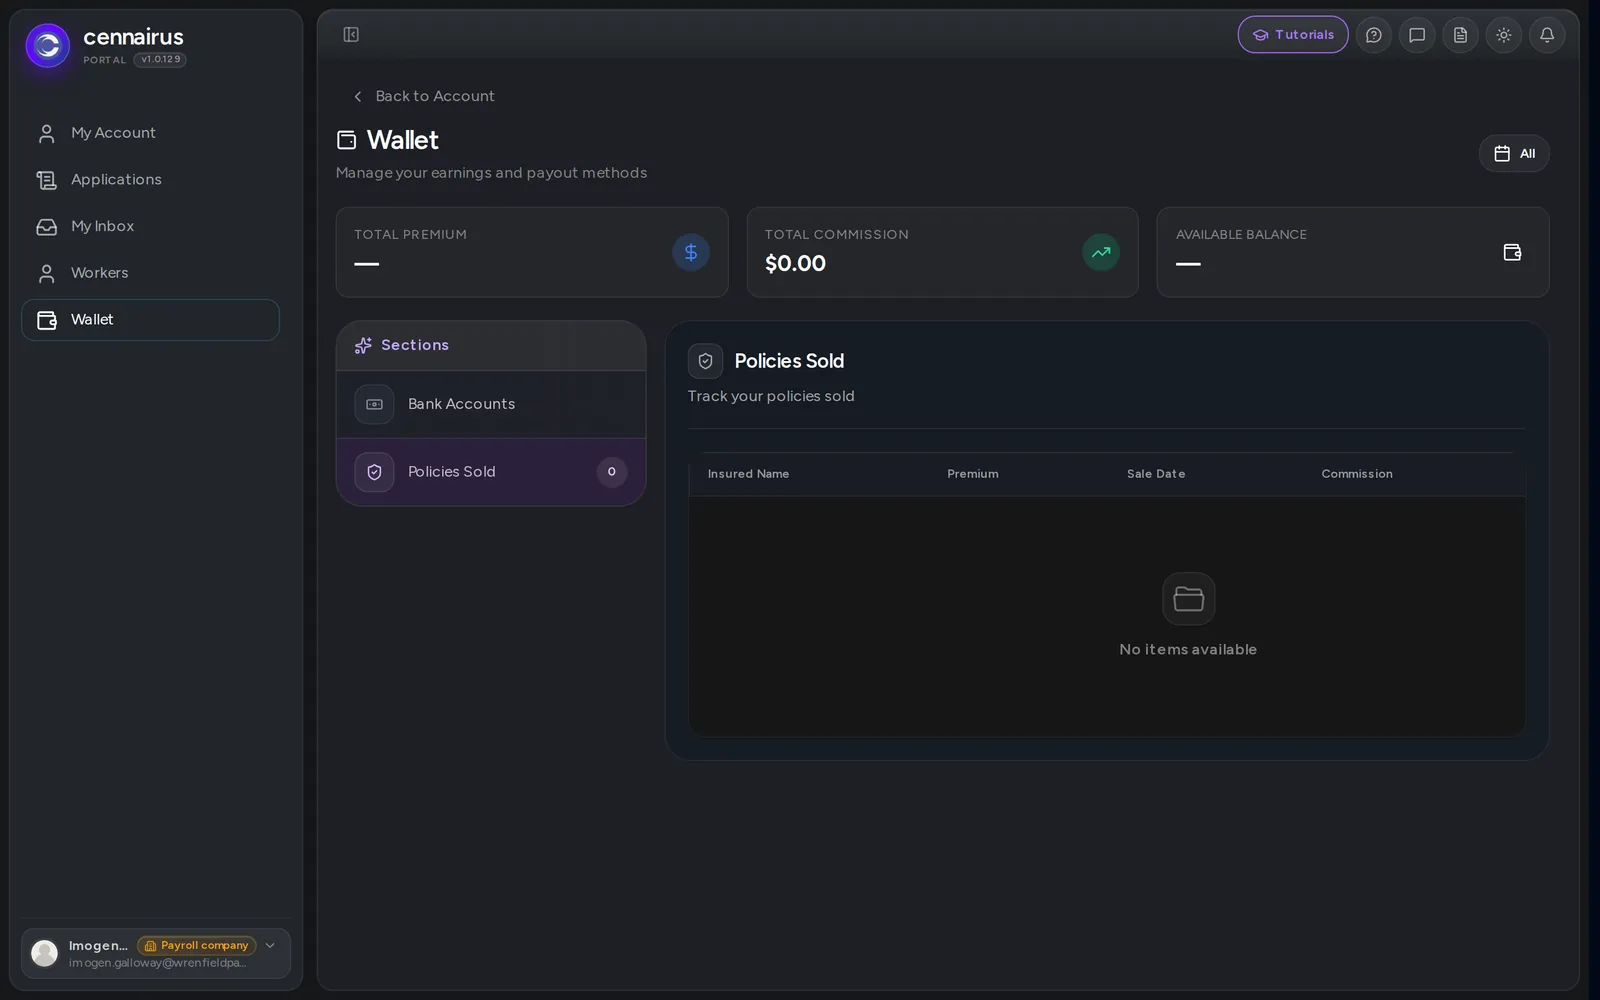Click the Commission column header
The image size is (1600, 1000).
[1357, 474]
